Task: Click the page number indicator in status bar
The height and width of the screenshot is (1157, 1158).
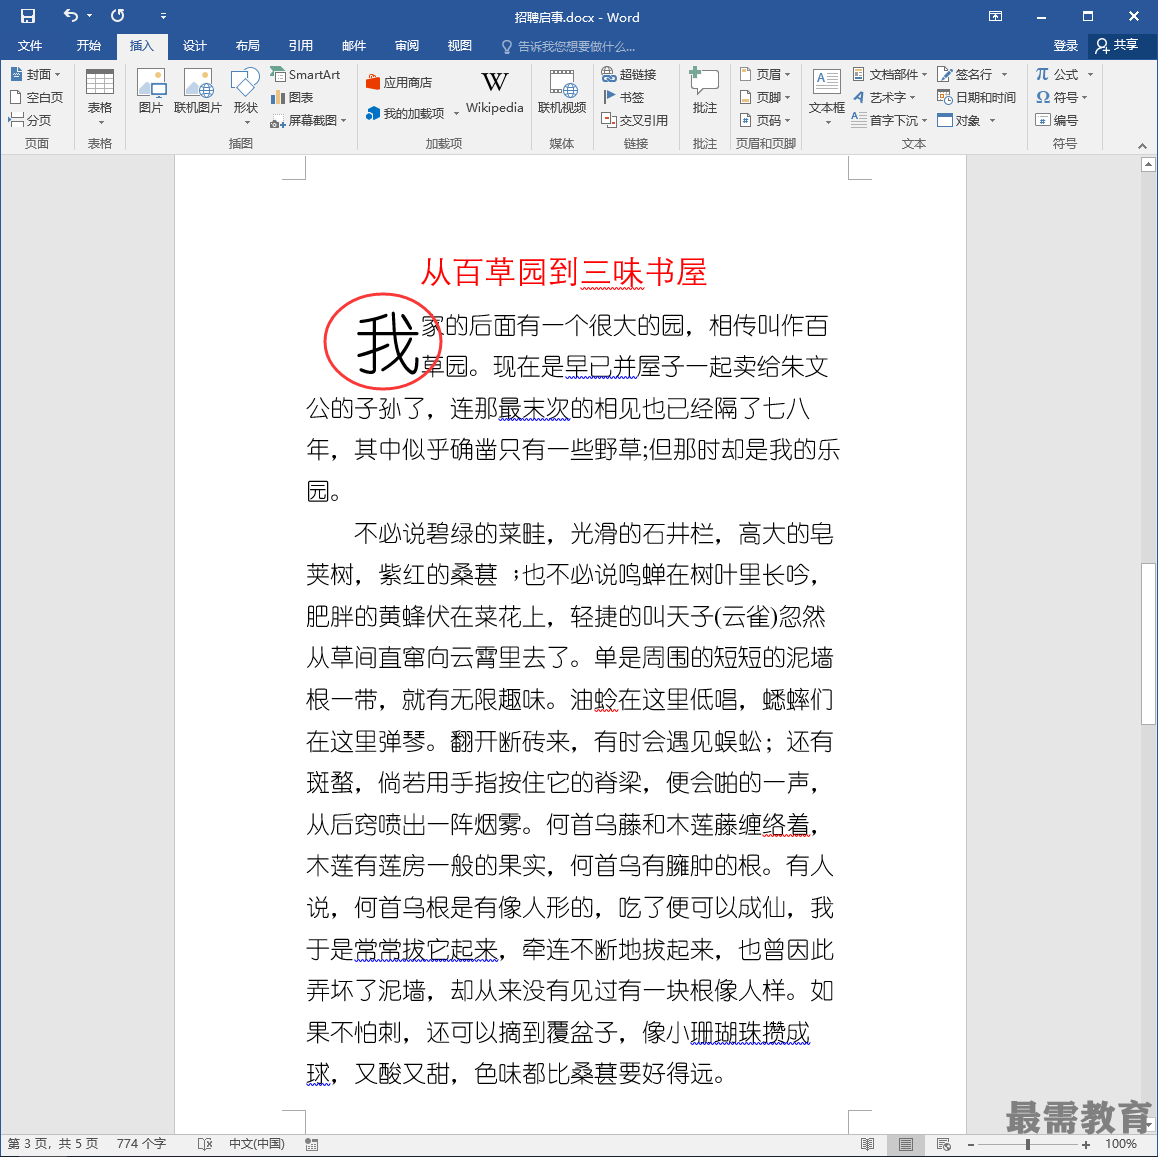Action: [x=52, y=1144]
